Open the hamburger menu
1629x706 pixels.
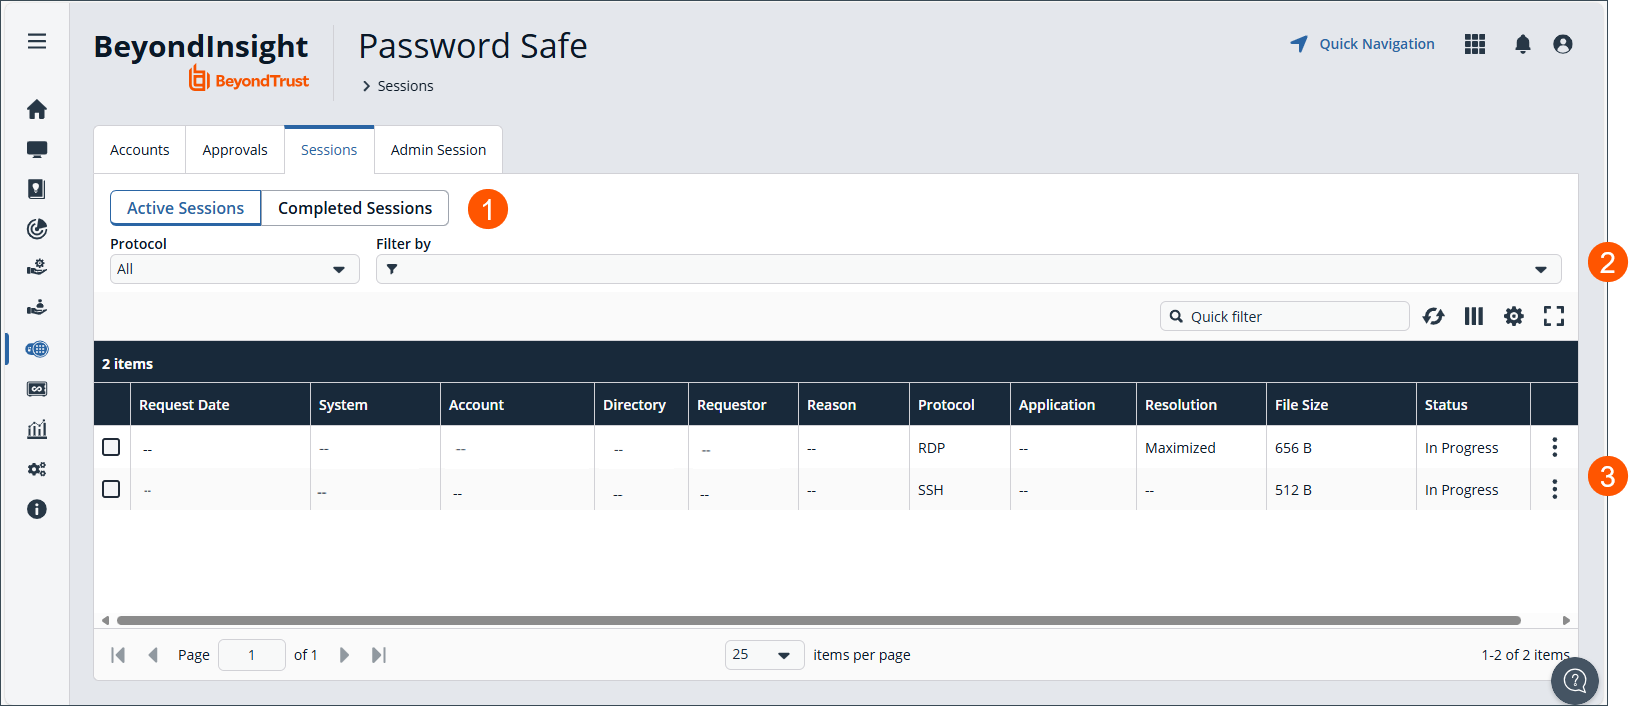pos(37,41)
